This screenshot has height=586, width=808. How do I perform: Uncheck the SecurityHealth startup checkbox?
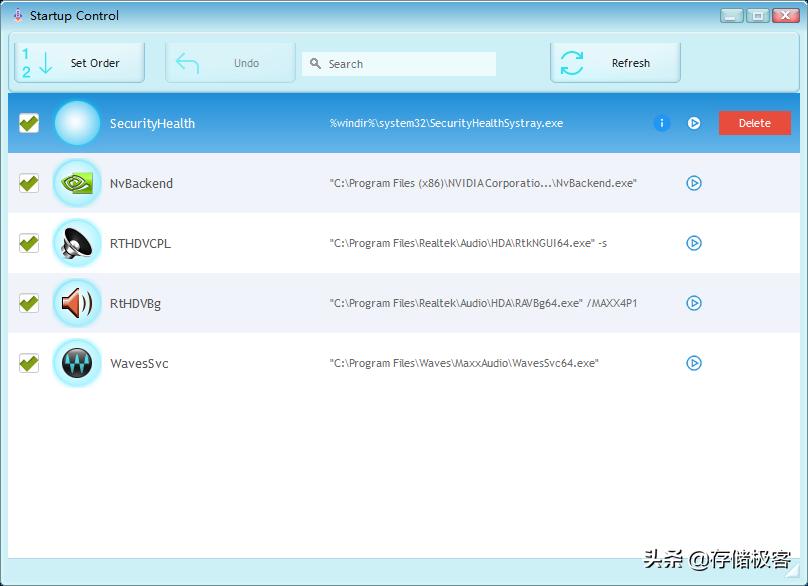click(x=29, y=123)
